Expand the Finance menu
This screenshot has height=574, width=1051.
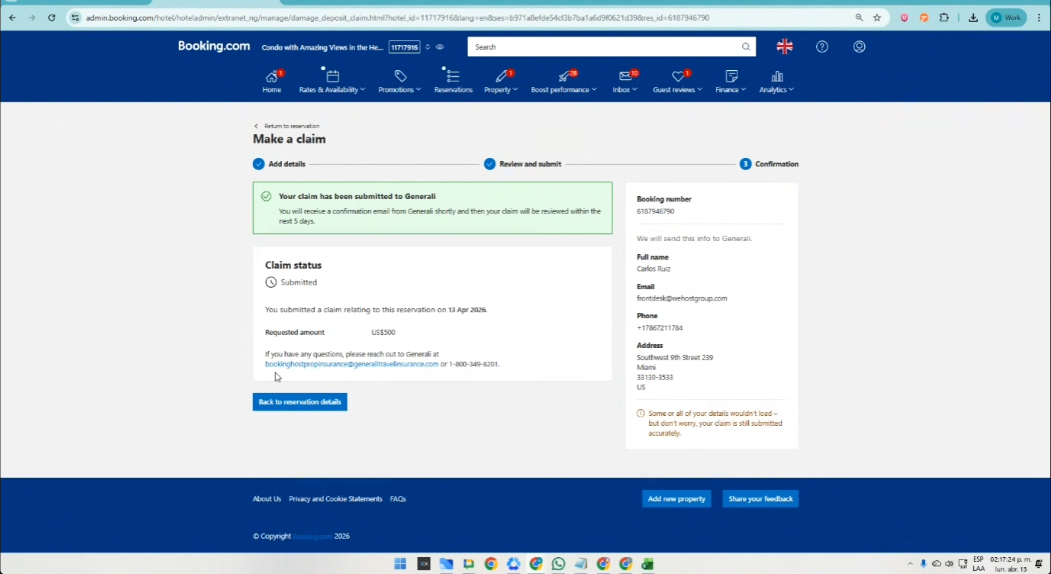[x=731, y=81]
